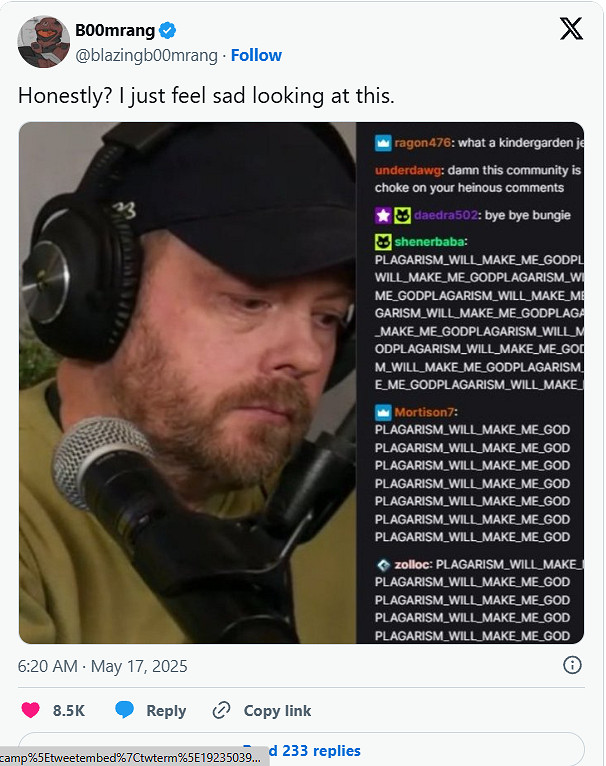Image resolution: width=606 pixels, height=766 pixels.
Task: Click the Reply label
Action: (x=166, y=710)
